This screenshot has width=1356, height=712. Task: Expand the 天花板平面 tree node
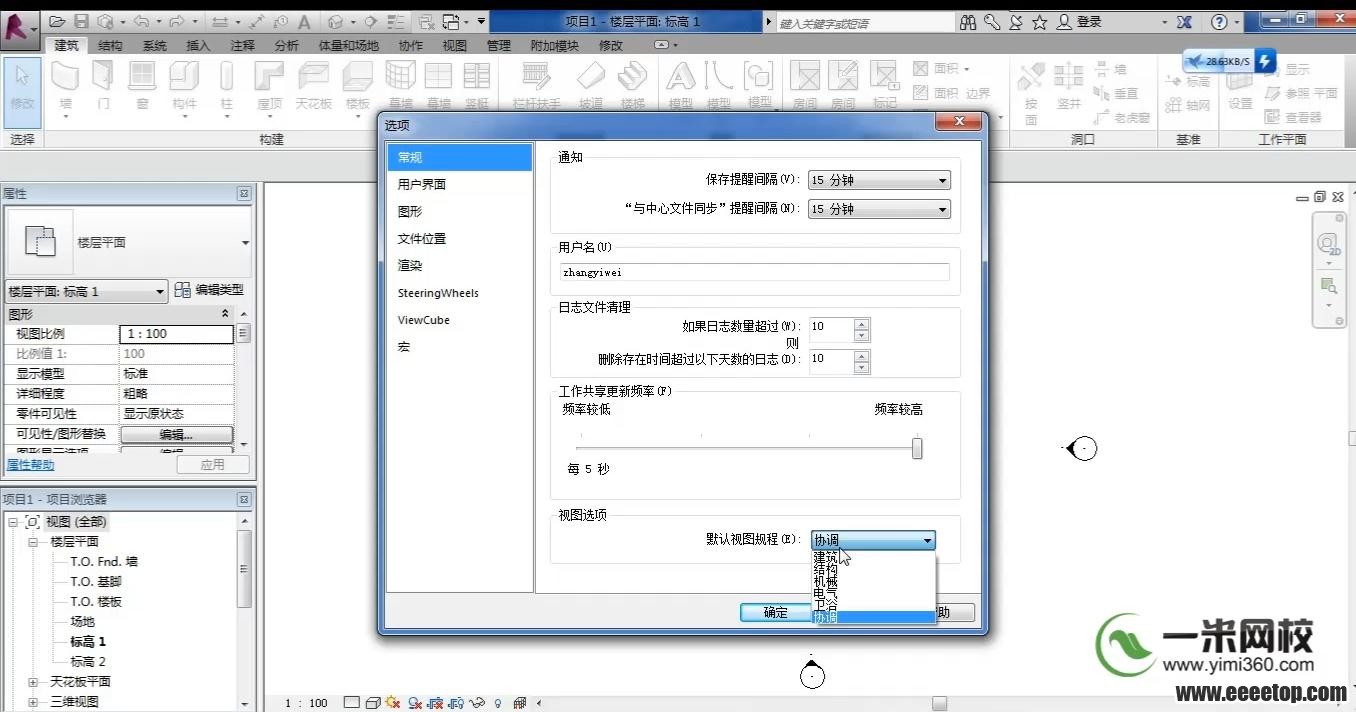[x=33, y=682]
